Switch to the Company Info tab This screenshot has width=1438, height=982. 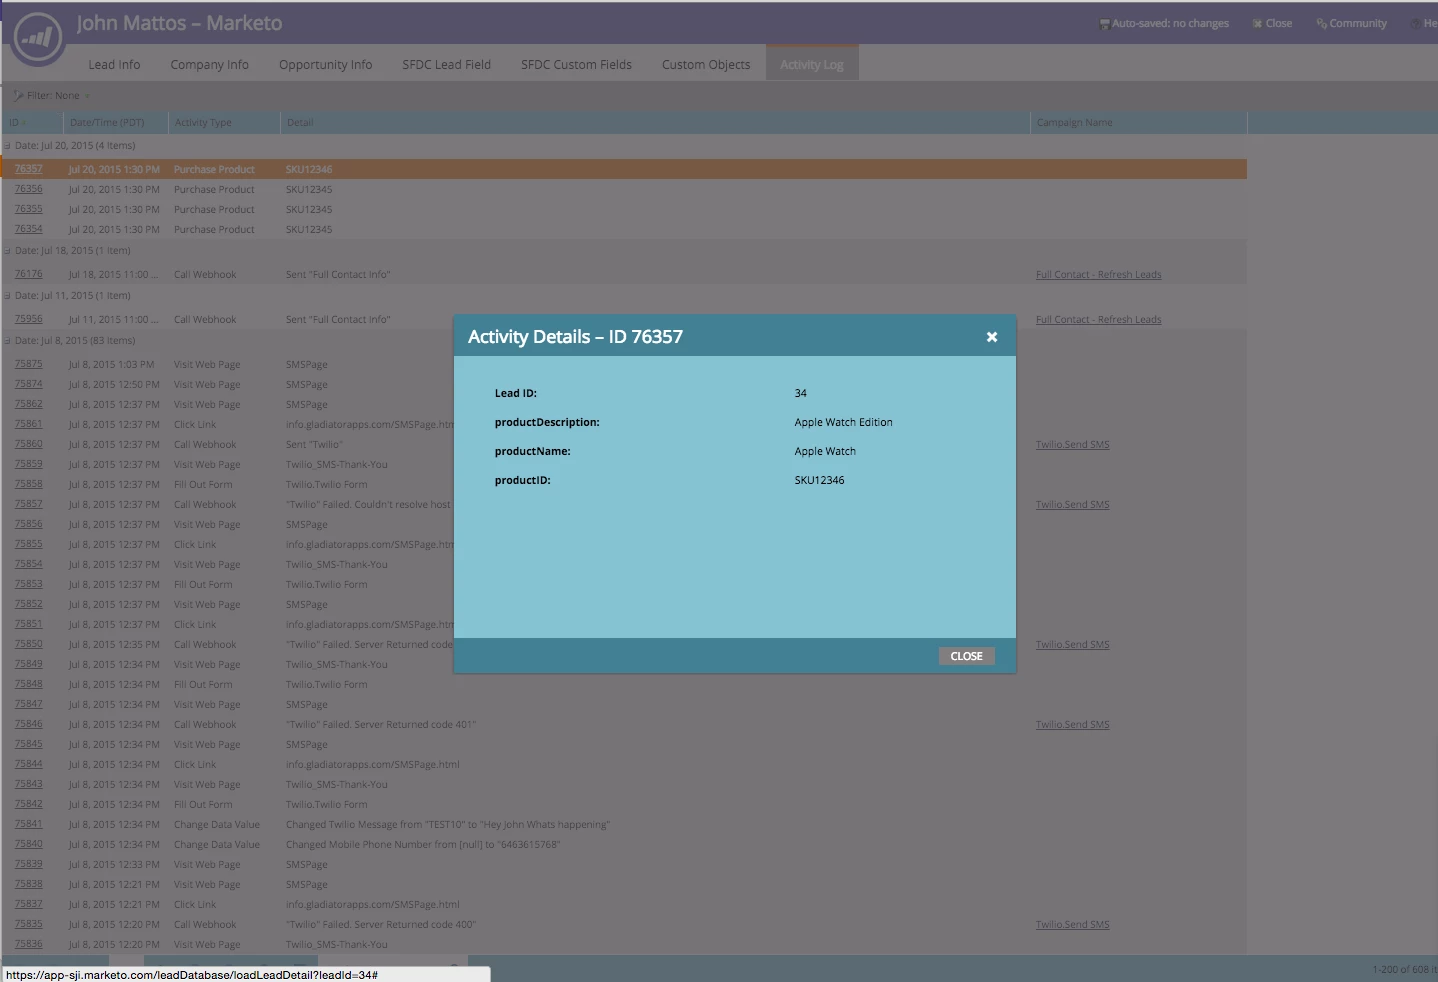pos(209,64)
